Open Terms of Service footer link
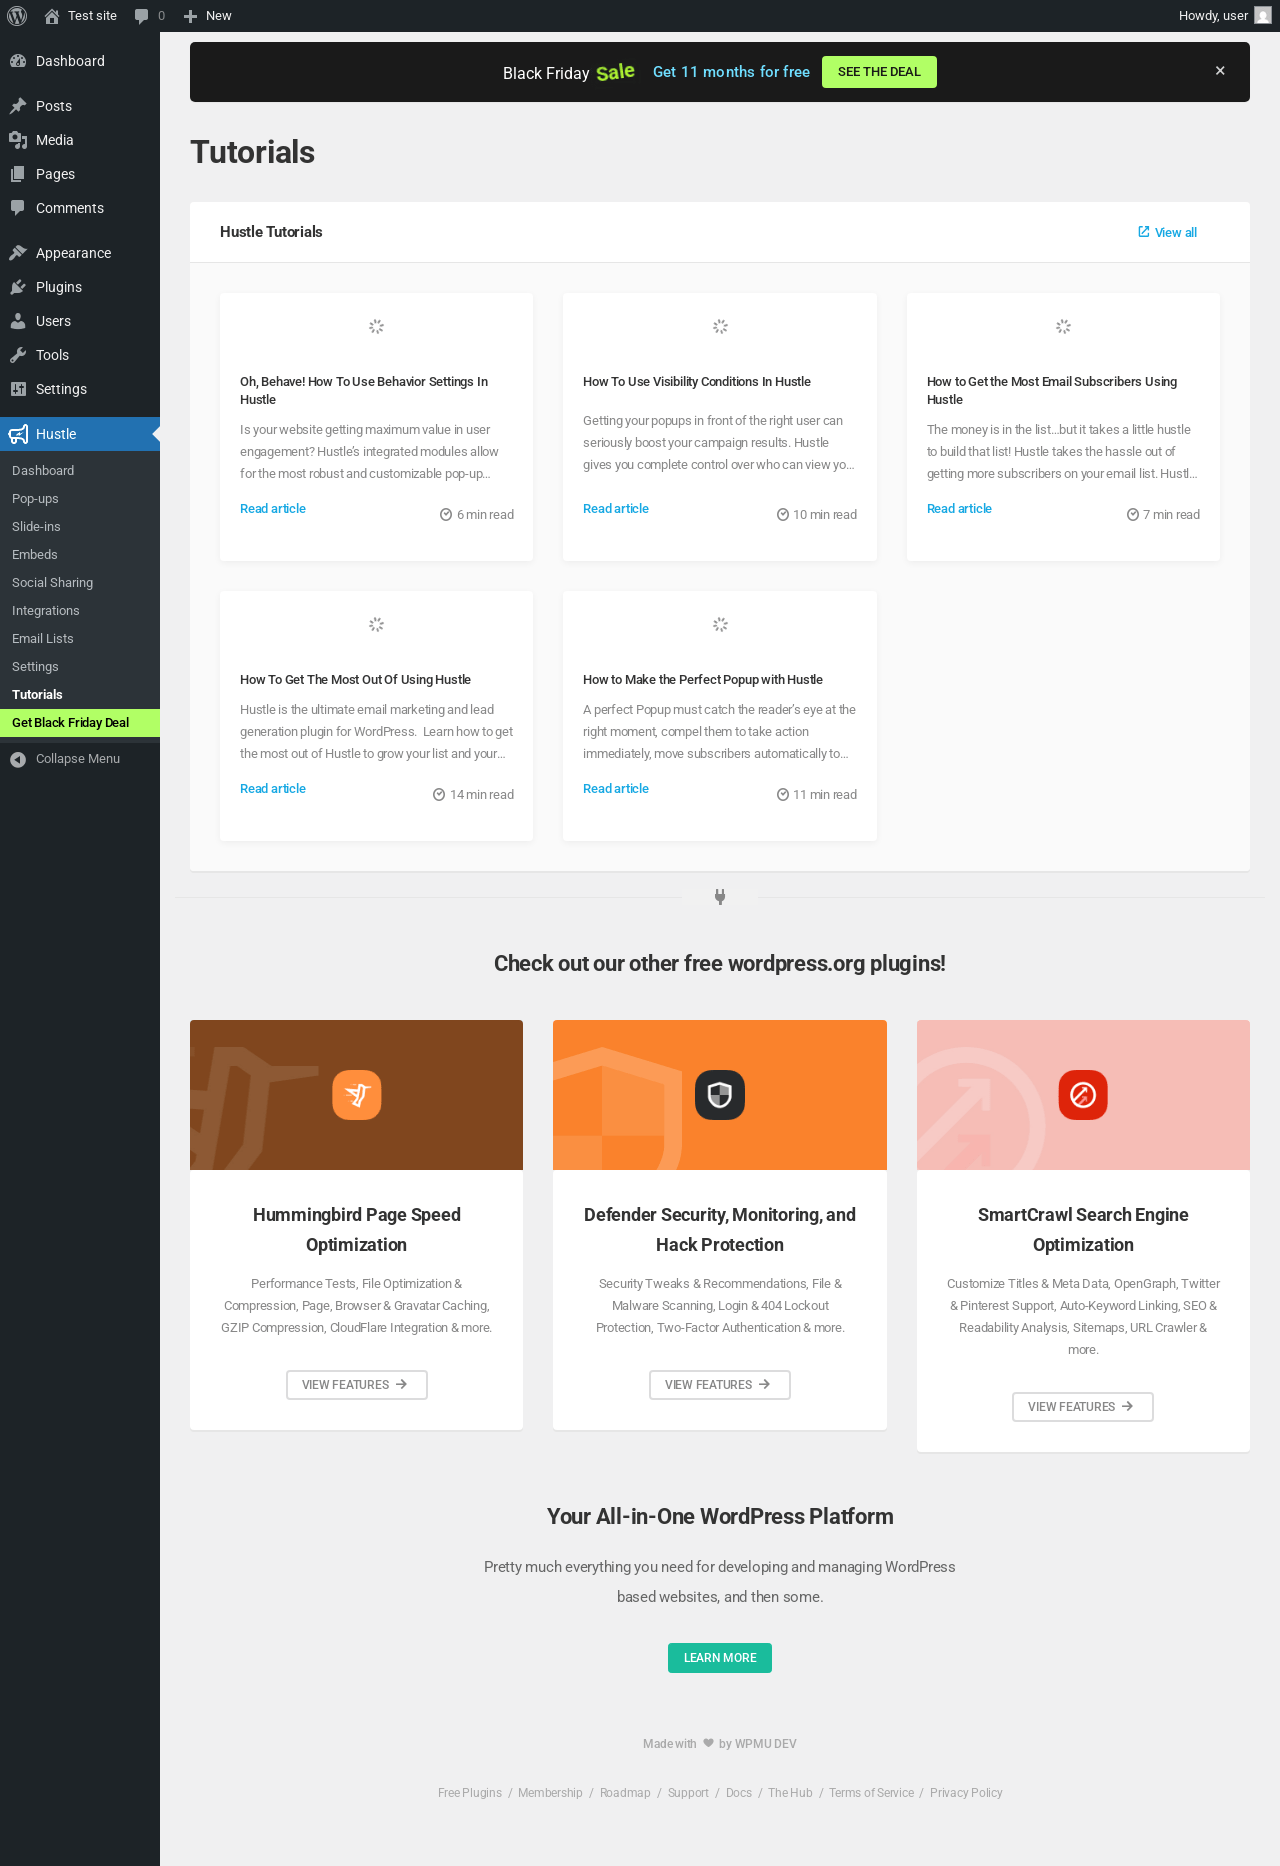 tap(871, 1793)
